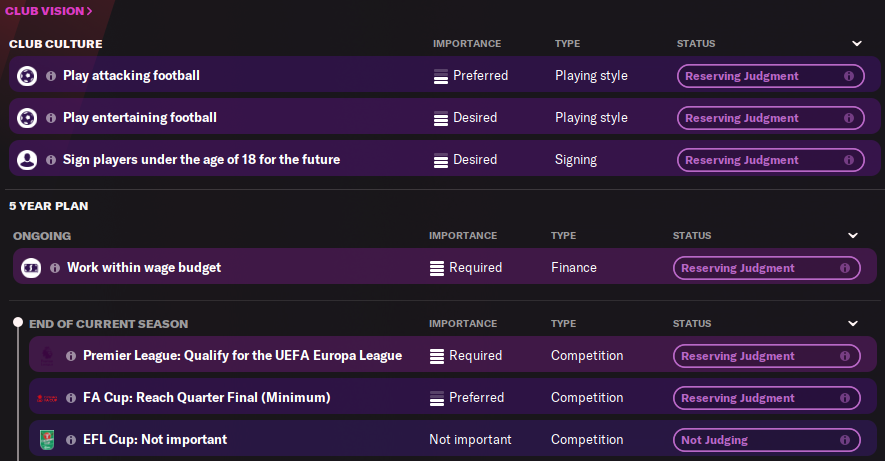
Task: Click info icon next to Play attacking football
Action: (x=51, y=76)
